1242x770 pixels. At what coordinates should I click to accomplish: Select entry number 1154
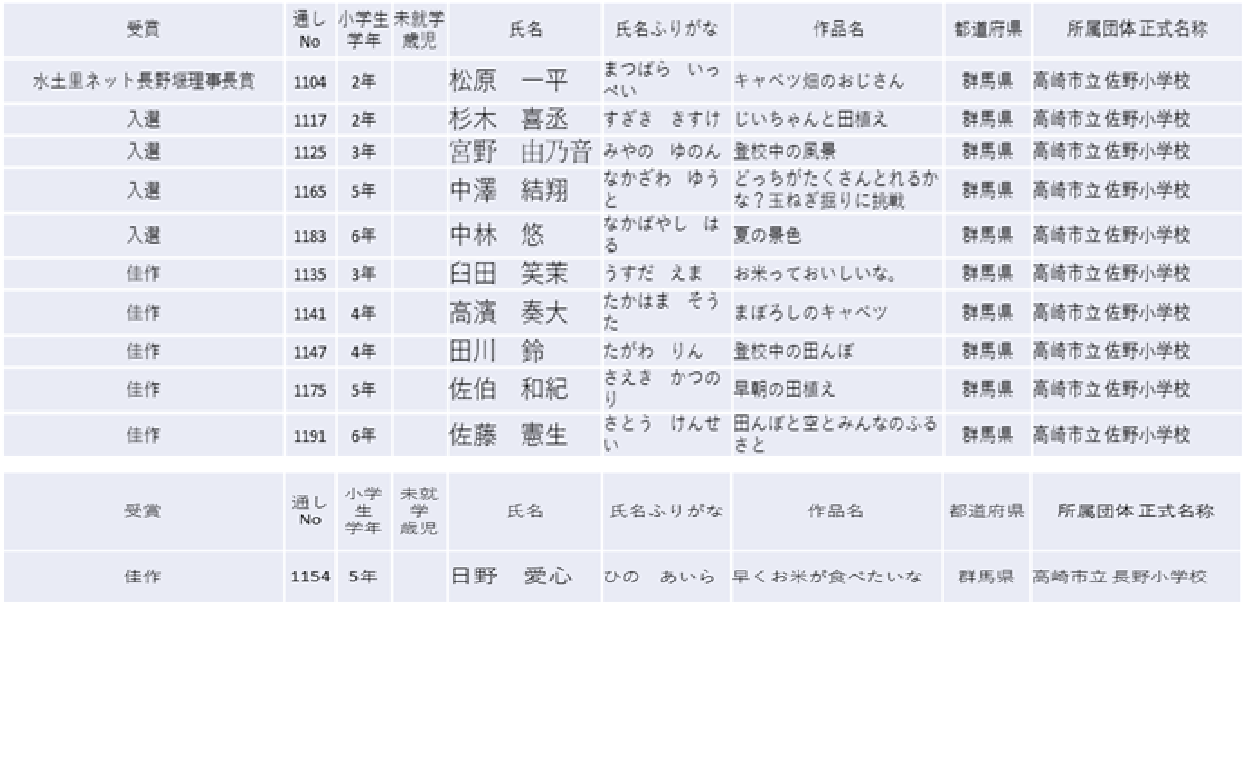(x=310, y=577)
